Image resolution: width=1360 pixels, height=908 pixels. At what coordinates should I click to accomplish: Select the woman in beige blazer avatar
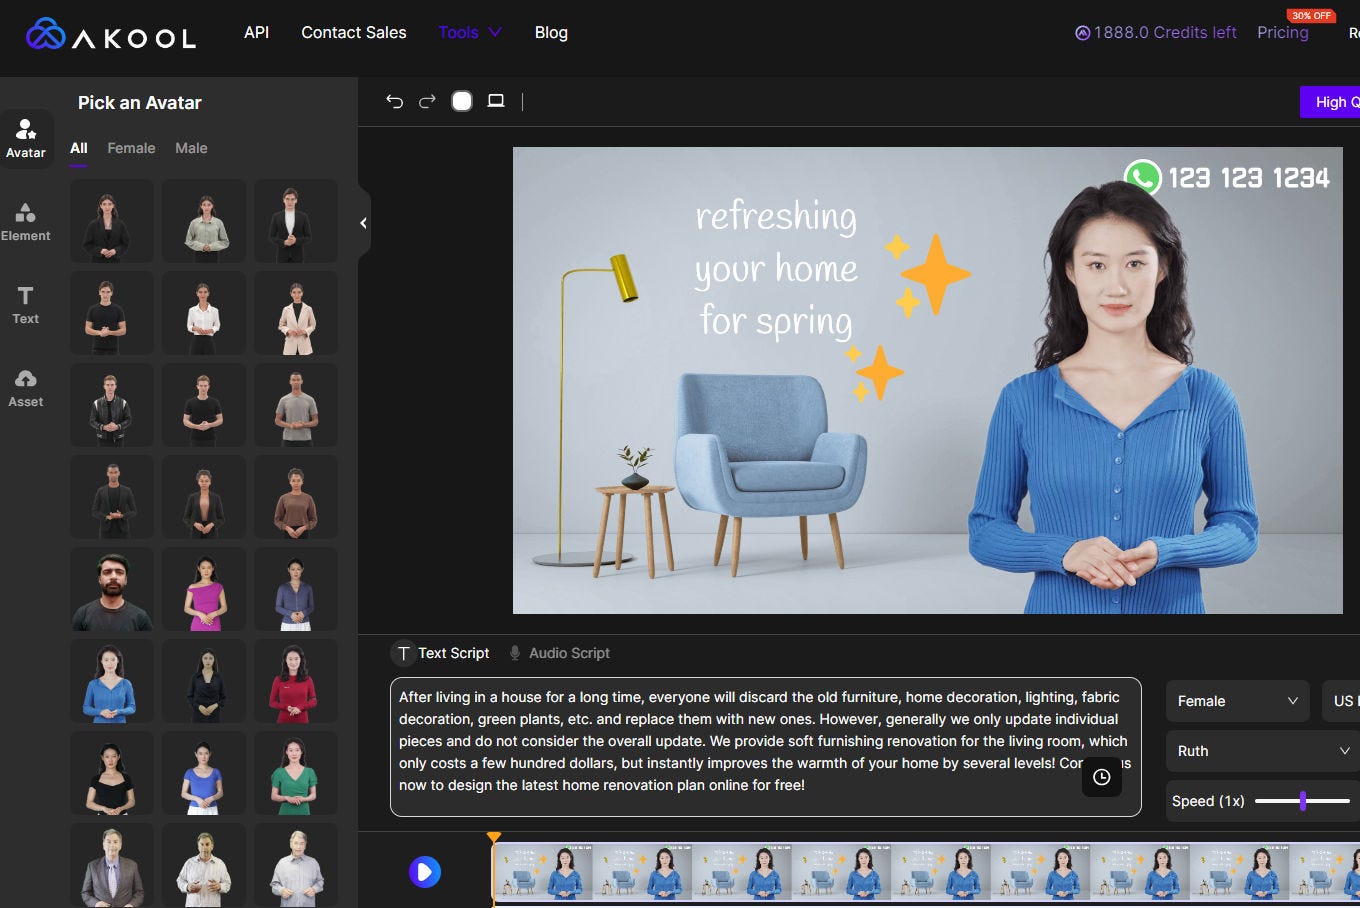click(296, 313)
